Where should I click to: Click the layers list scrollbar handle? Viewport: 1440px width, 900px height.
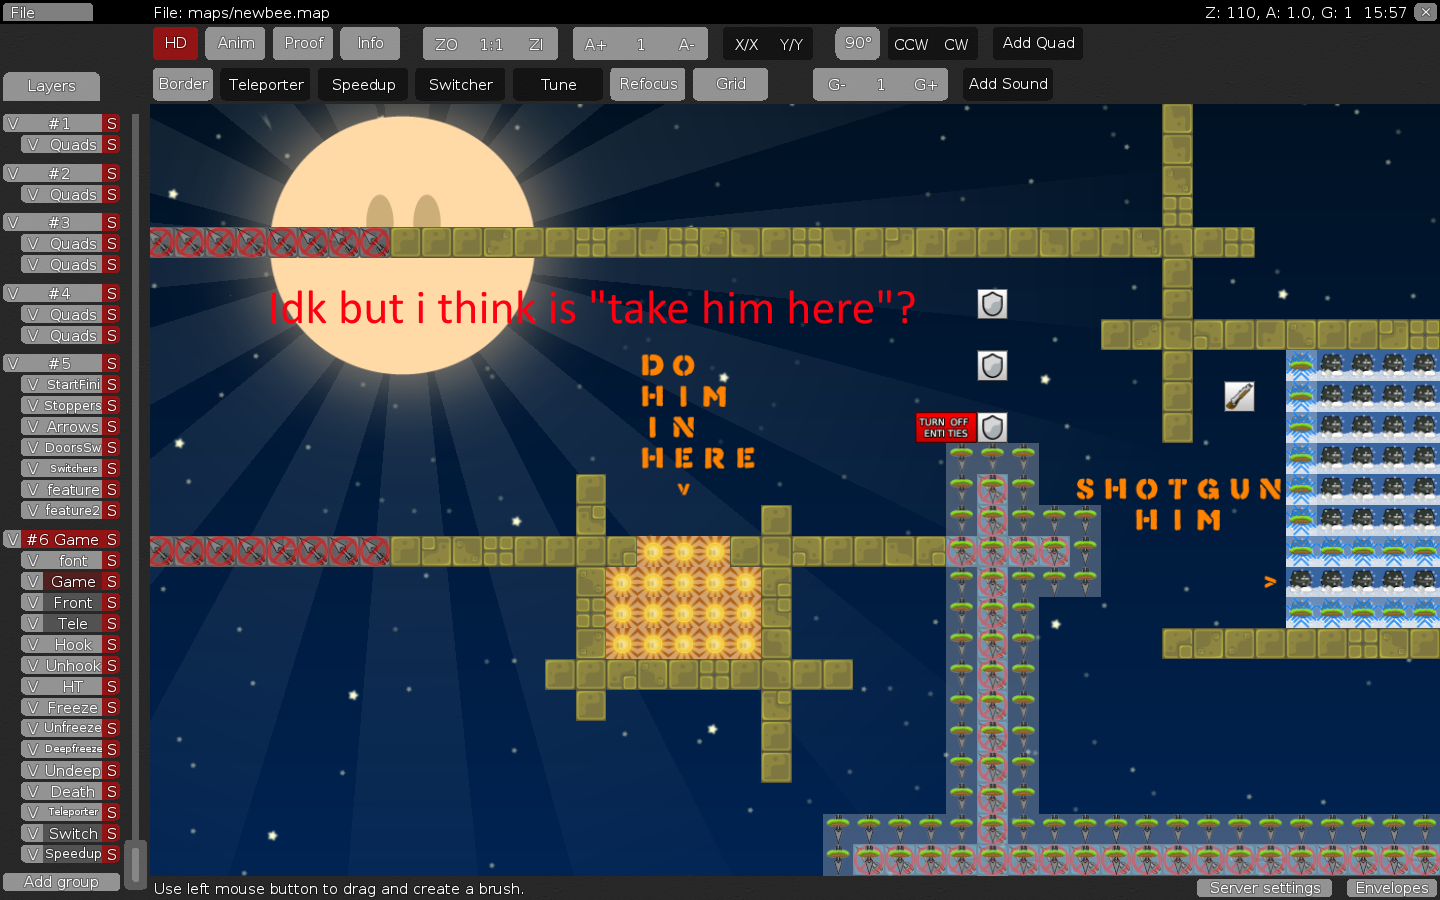[137, 861]
